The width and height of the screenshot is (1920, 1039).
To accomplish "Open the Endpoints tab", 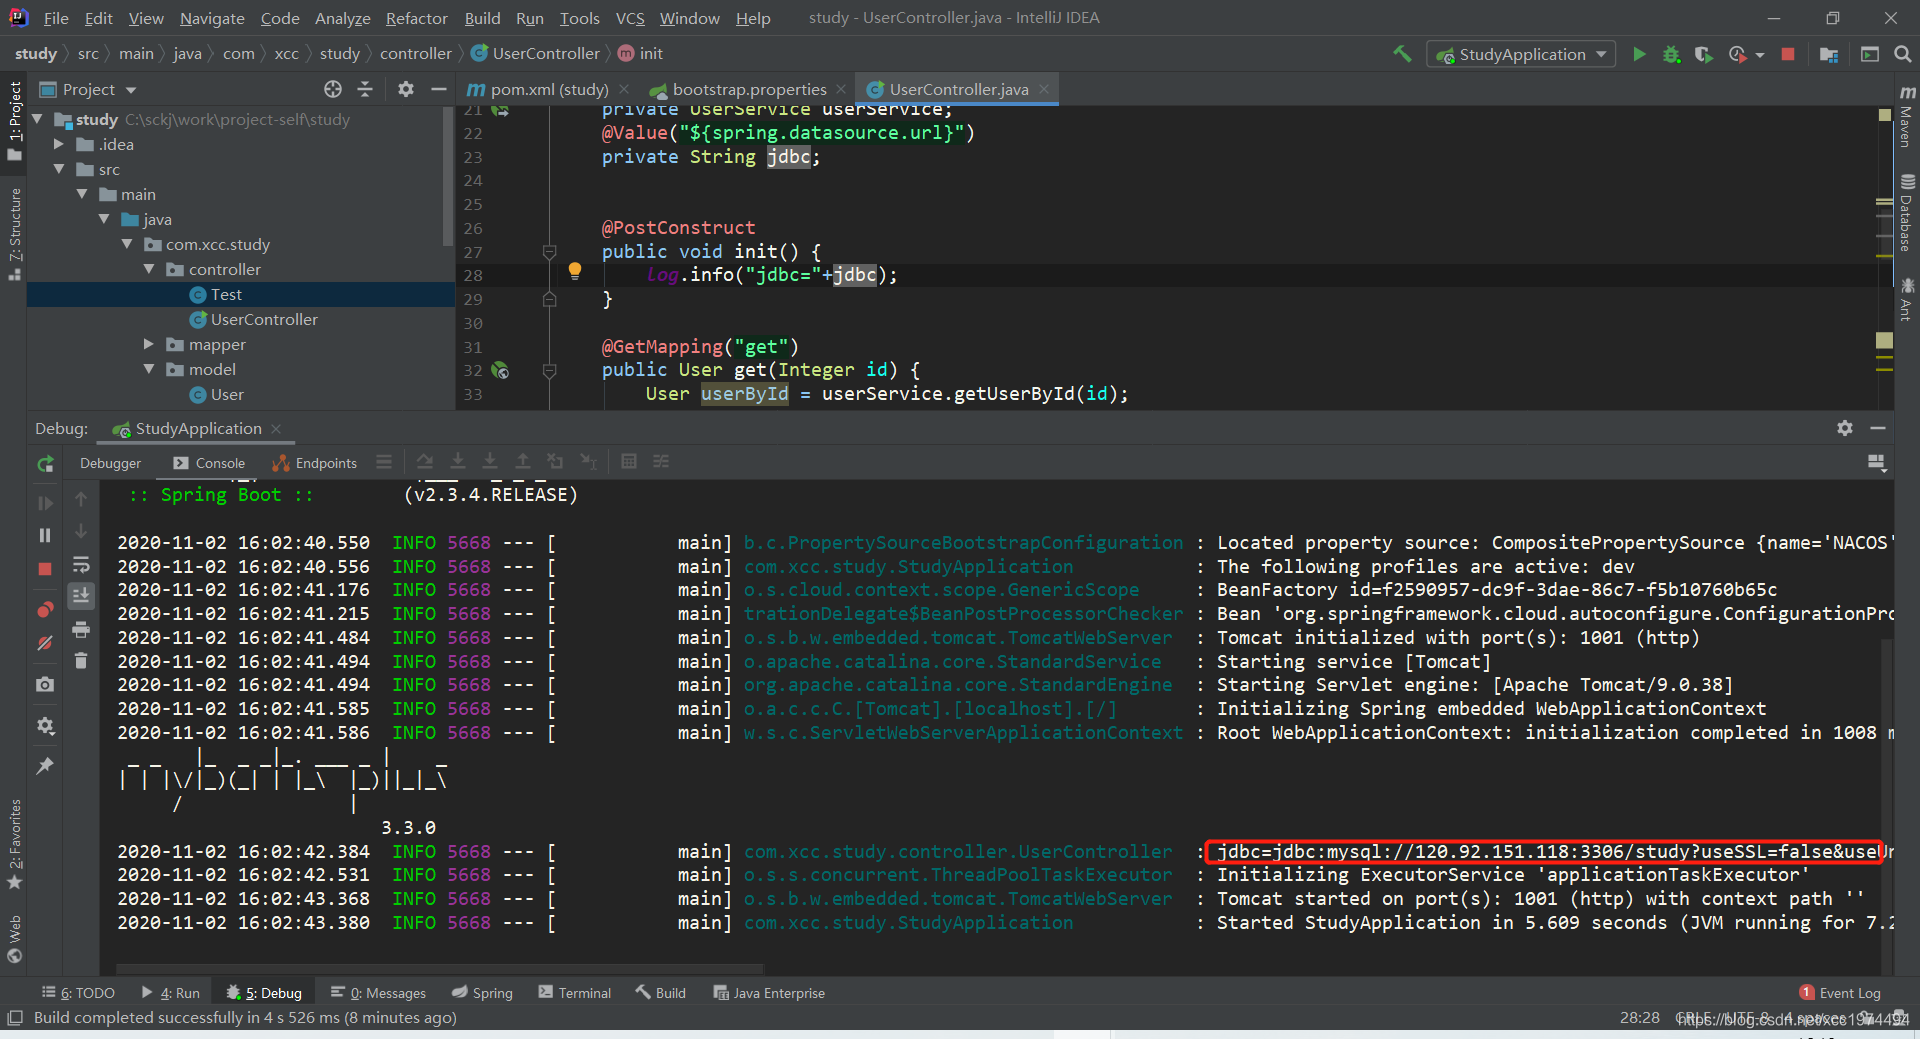I will click(314, 463).
